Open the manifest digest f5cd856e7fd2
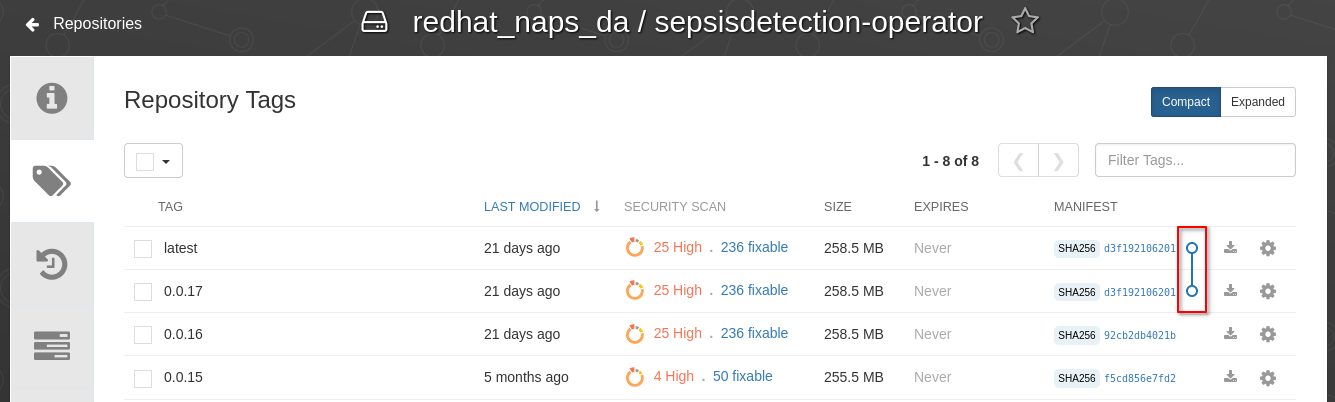The height and width of the screenshot is (402, 1335). pyautogui.click(x=1140, y=378)
